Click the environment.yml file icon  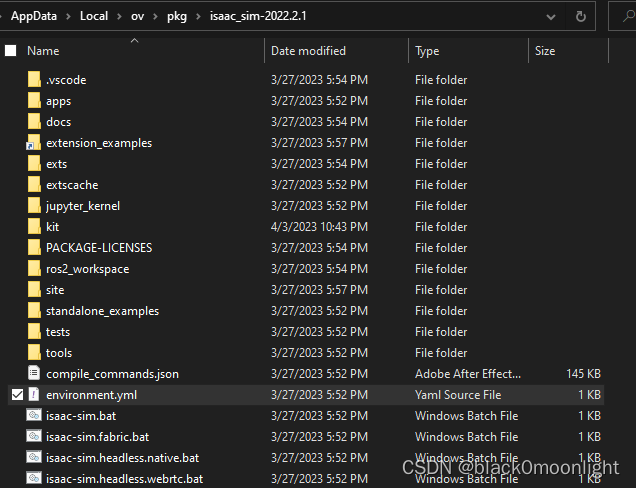point(34,394)
